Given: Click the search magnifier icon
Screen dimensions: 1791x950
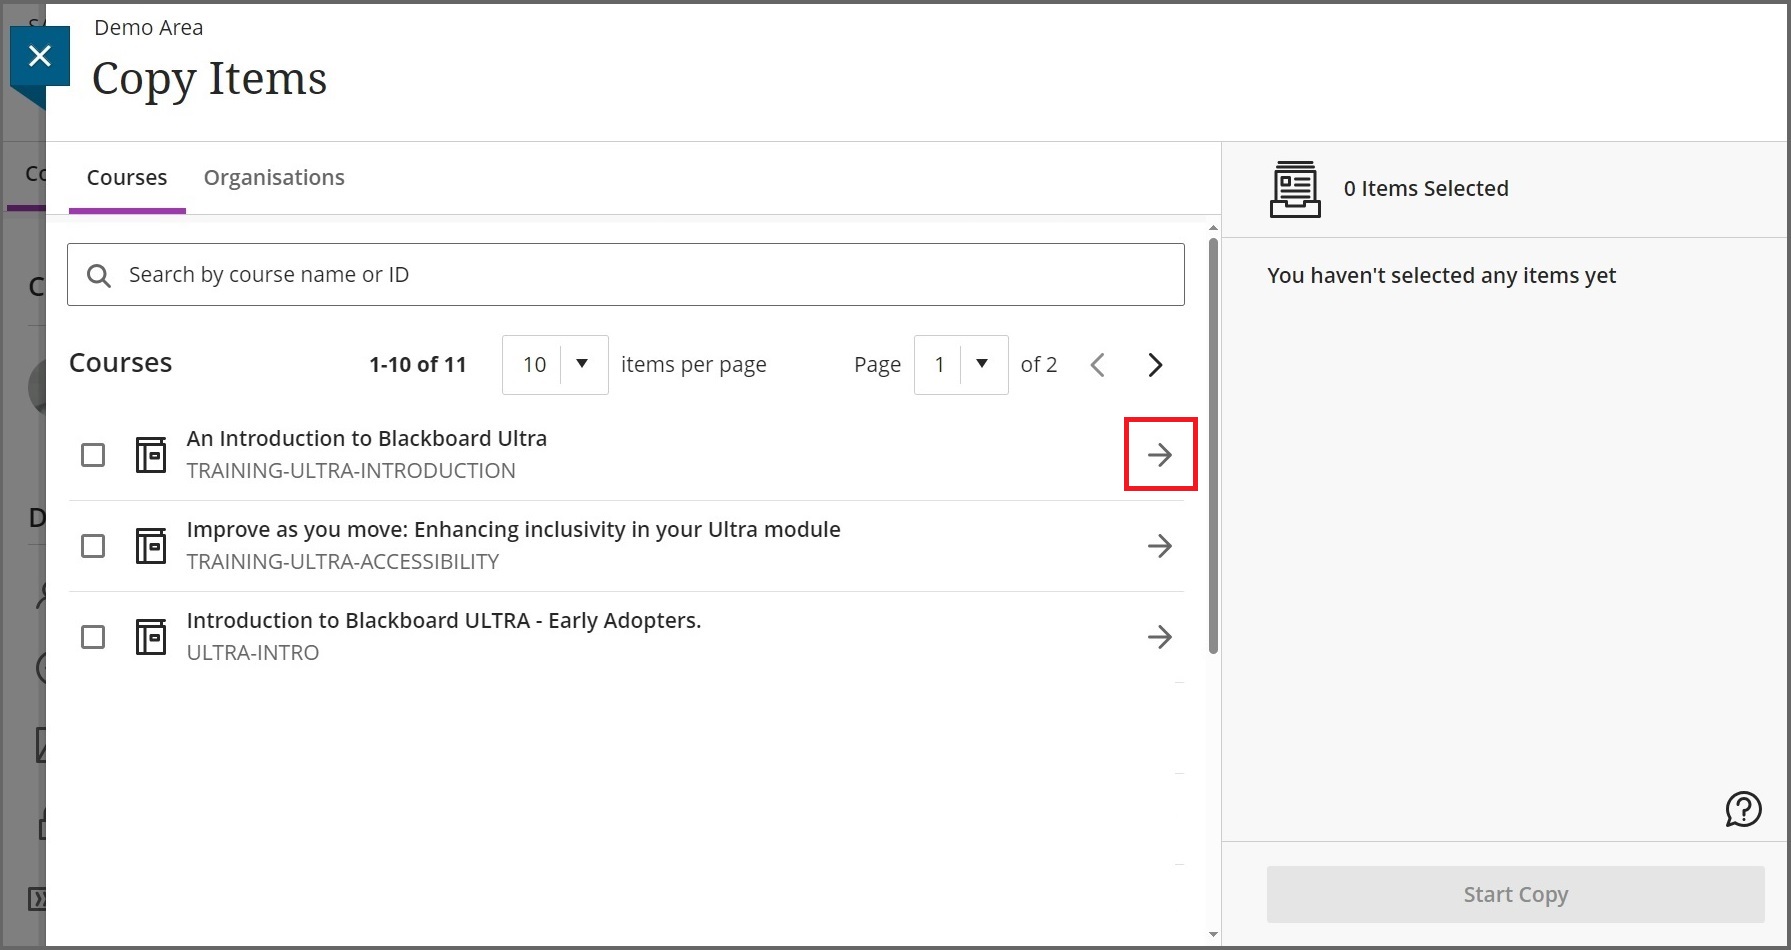Looking at the screenshot, I should click(98, 275).
